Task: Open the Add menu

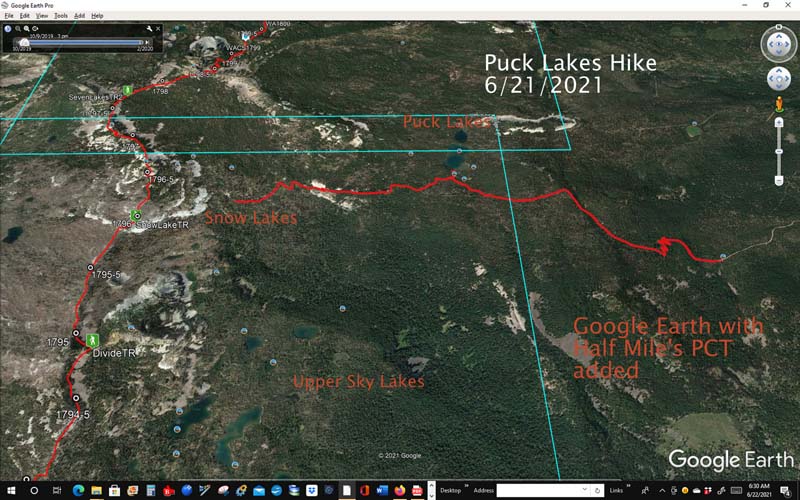Action: click(80, 16)
